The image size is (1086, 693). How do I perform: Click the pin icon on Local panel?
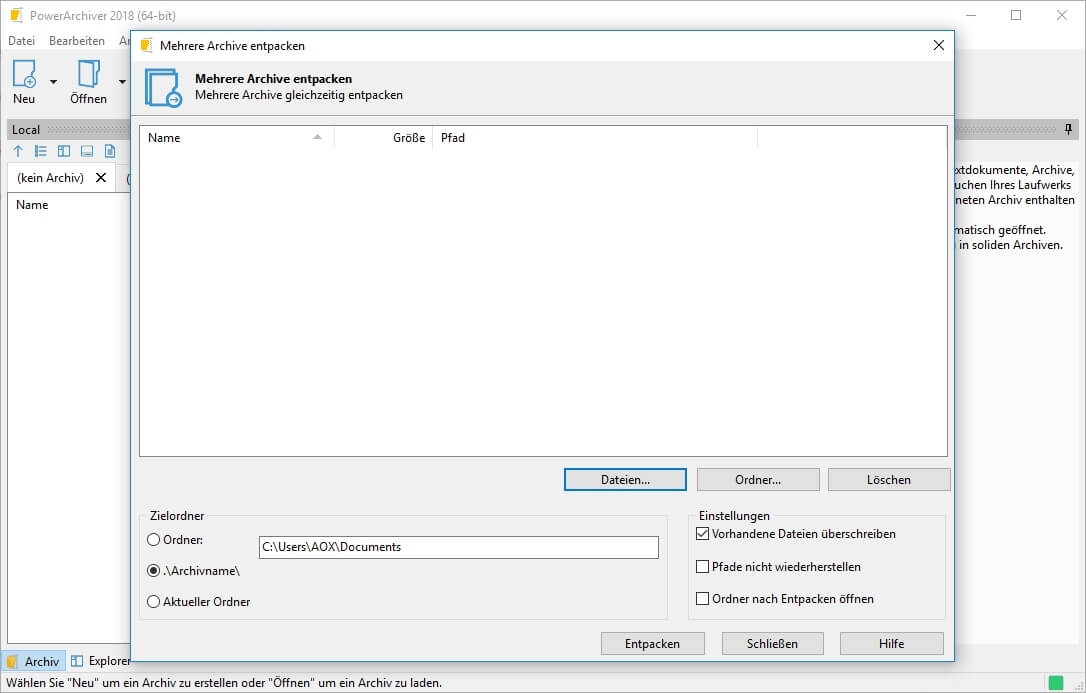(1068, 130)
